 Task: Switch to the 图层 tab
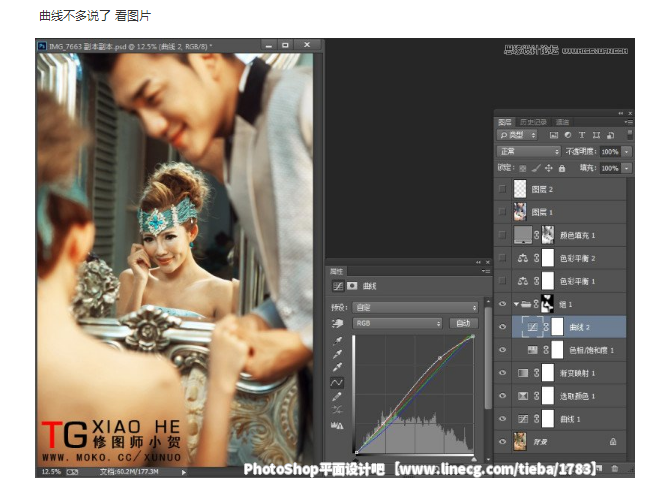point(504,122)
